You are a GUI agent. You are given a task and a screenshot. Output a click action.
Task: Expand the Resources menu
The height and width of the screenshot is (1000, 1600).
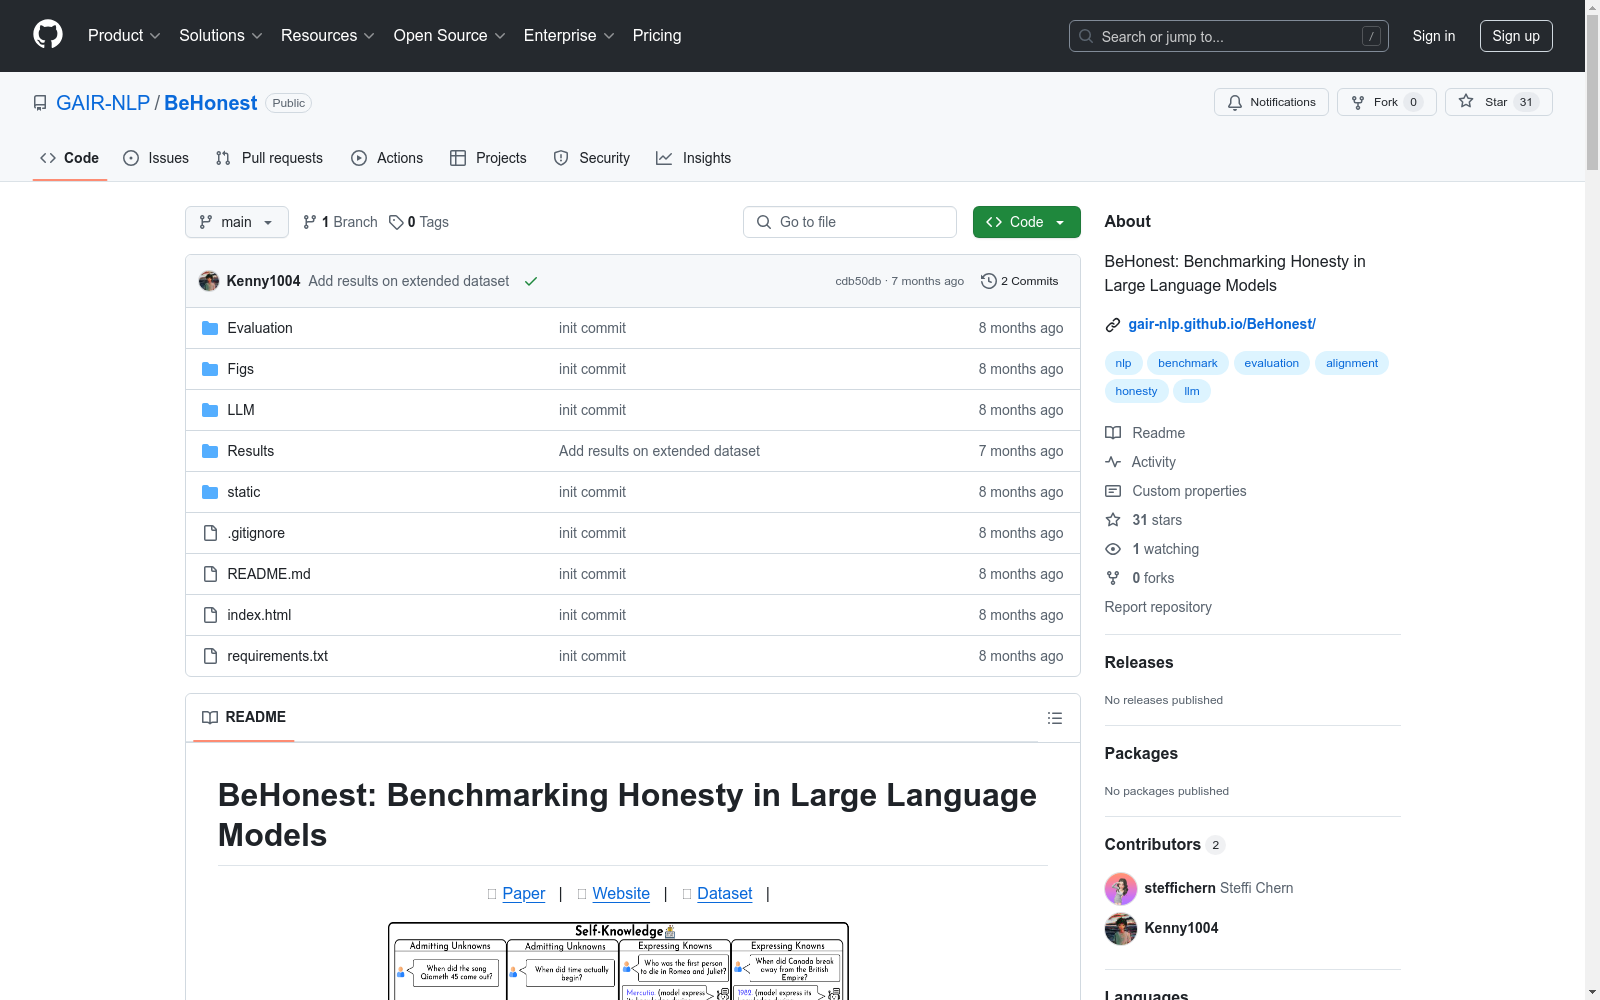328,36
